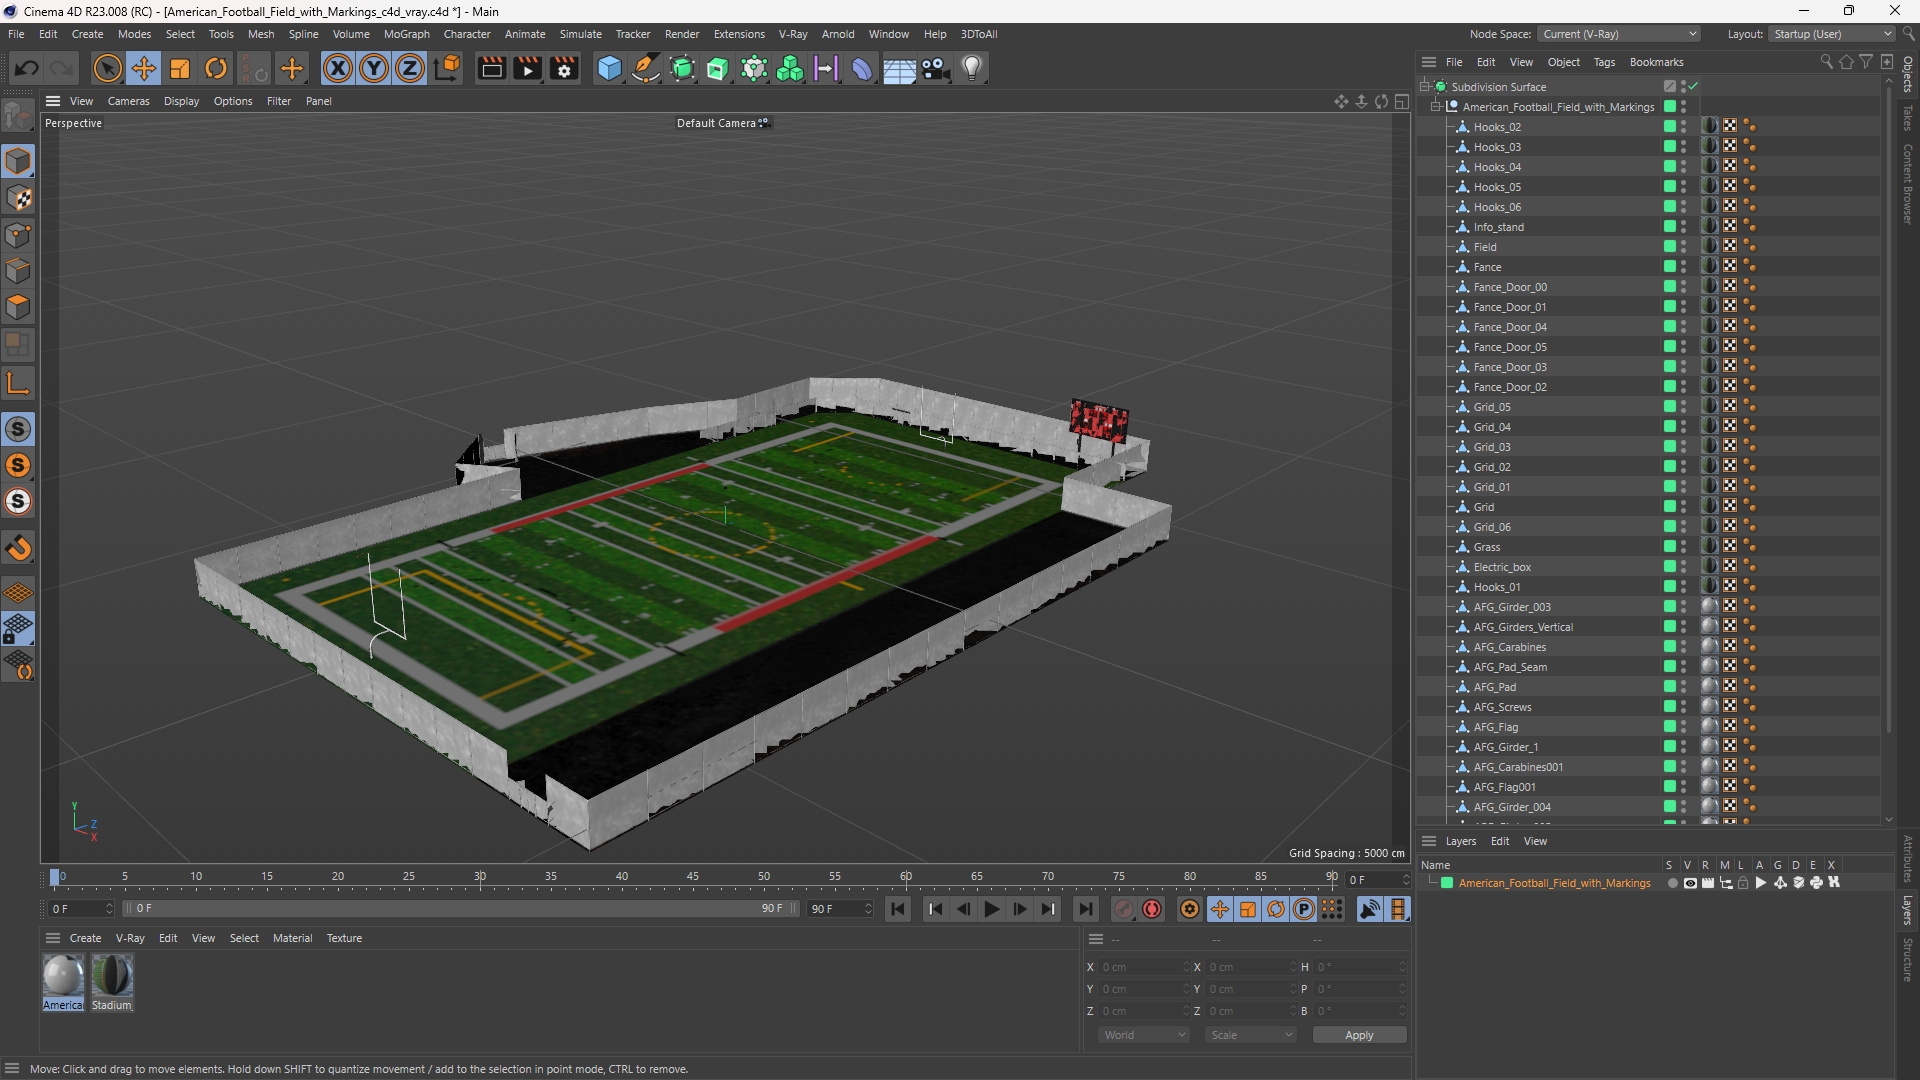Select the Electric_box object
The image size is (1920, 1080).
1502,567
